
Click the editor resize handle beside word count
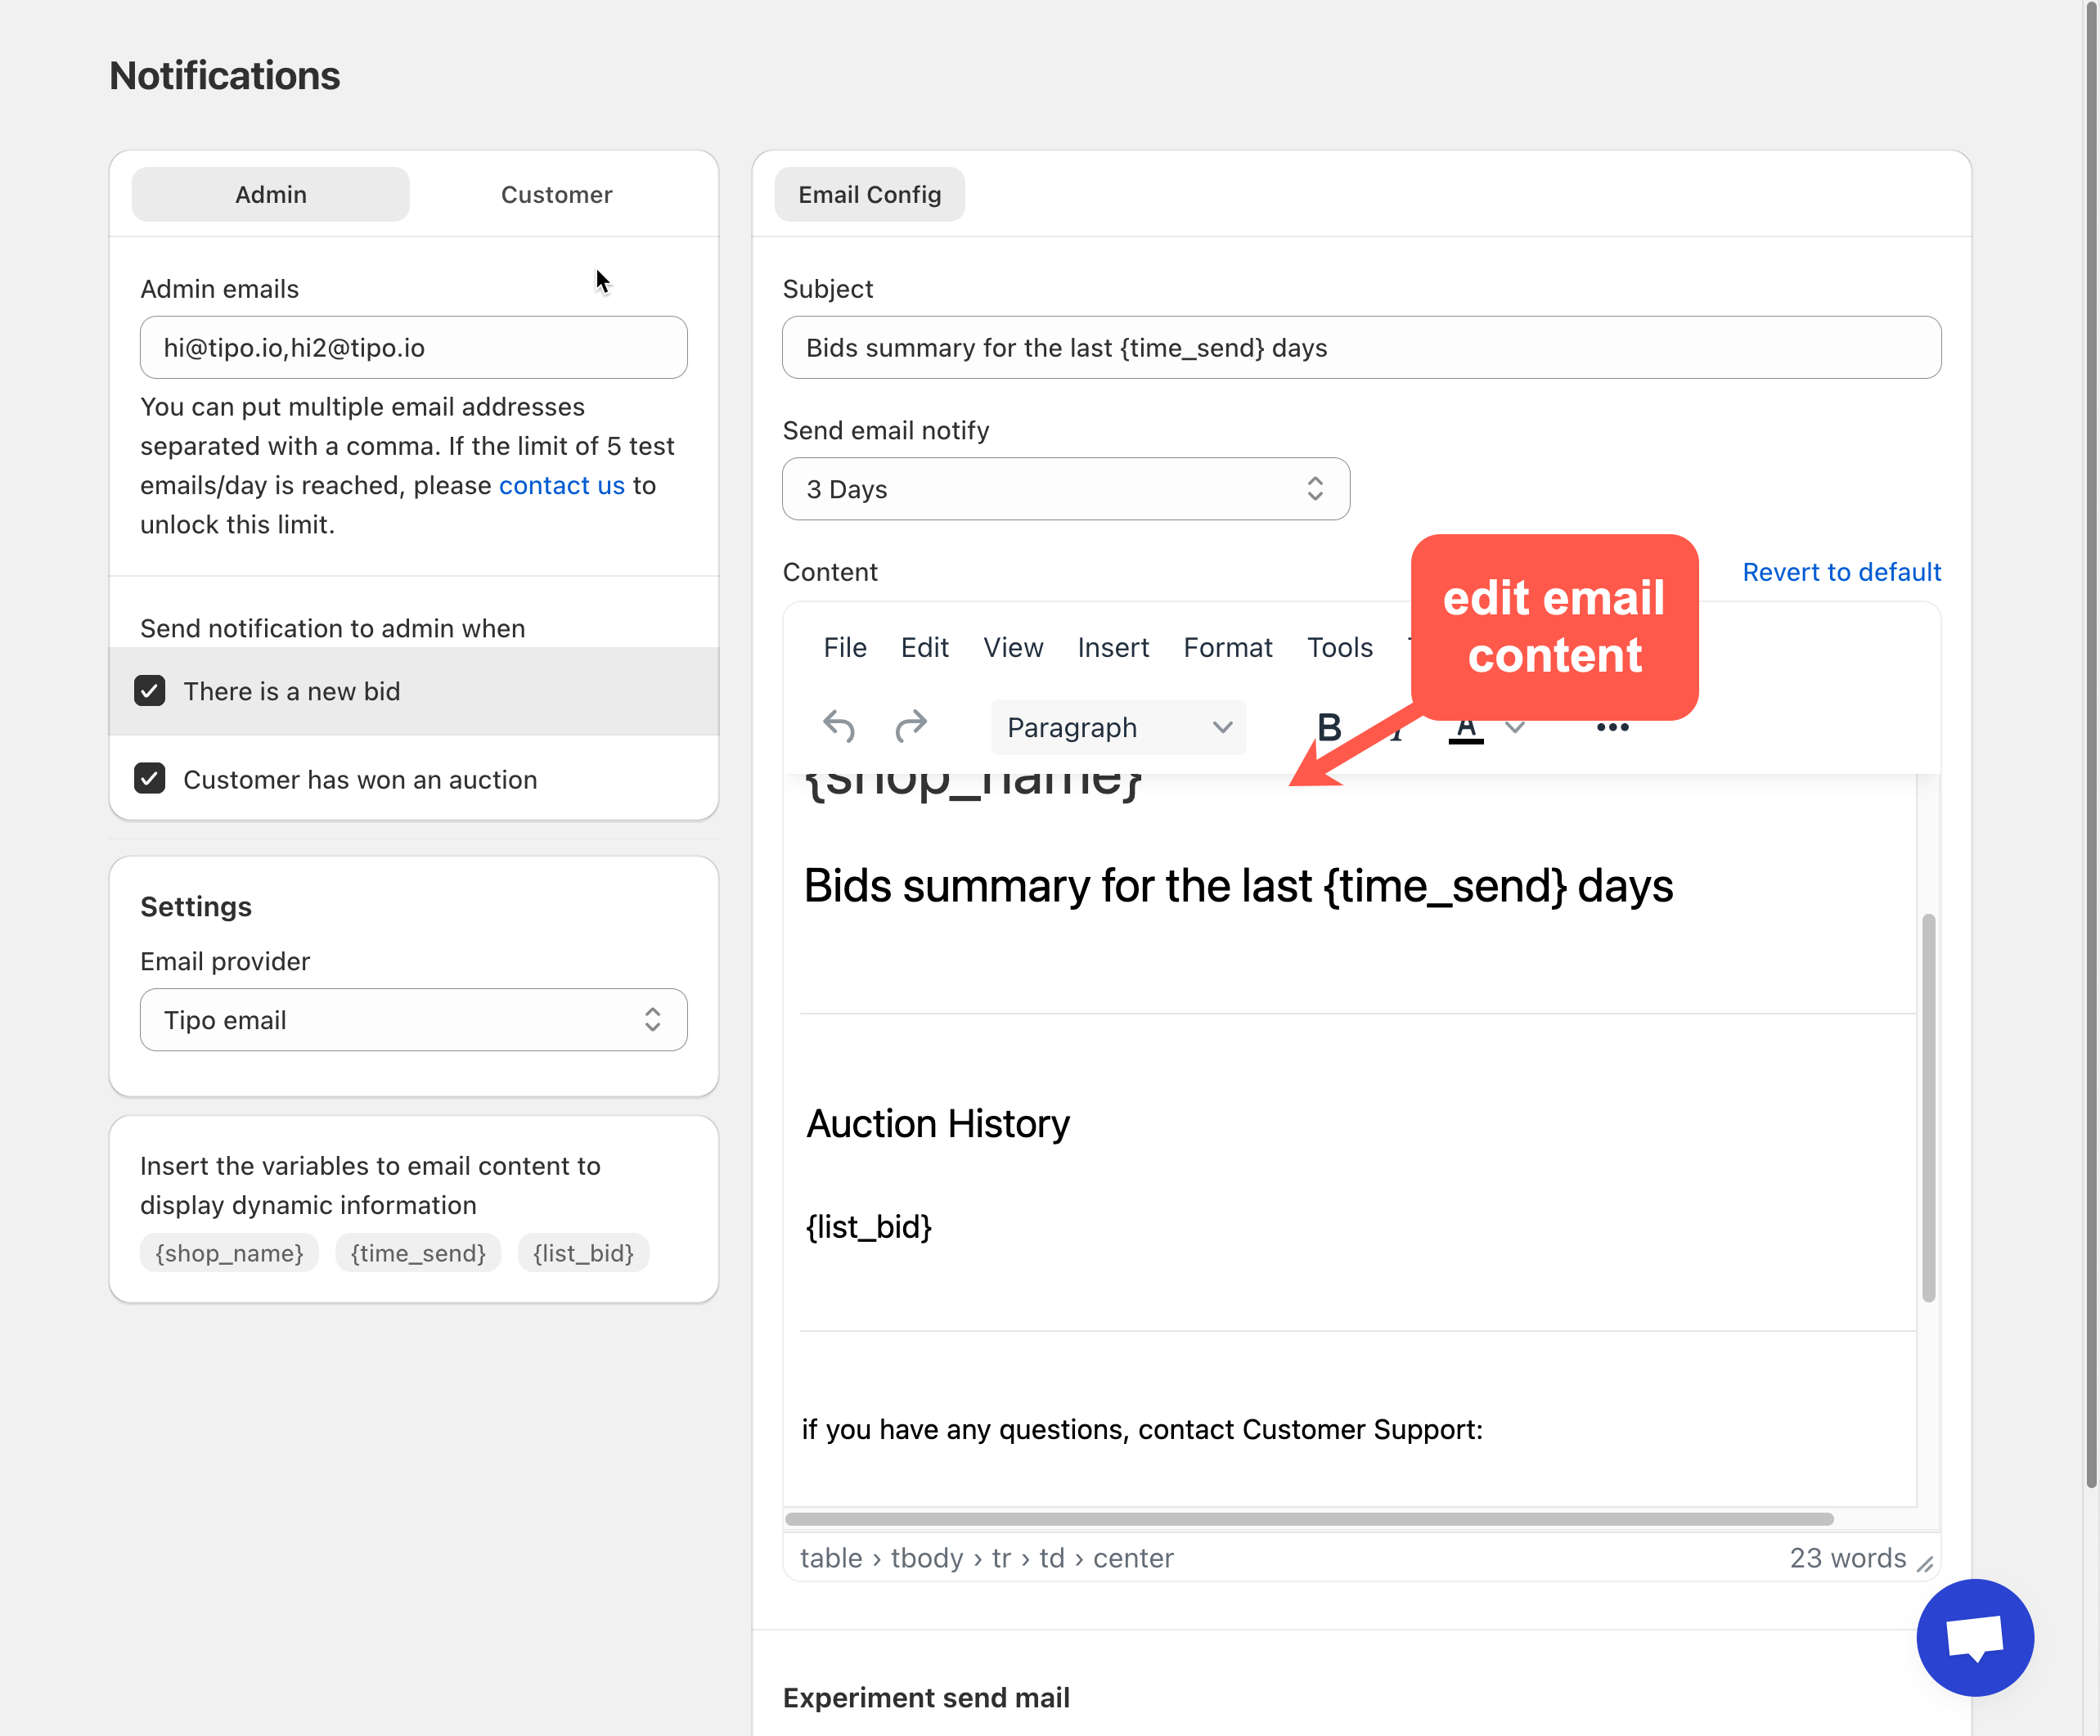click(x=1925, y=1564)
